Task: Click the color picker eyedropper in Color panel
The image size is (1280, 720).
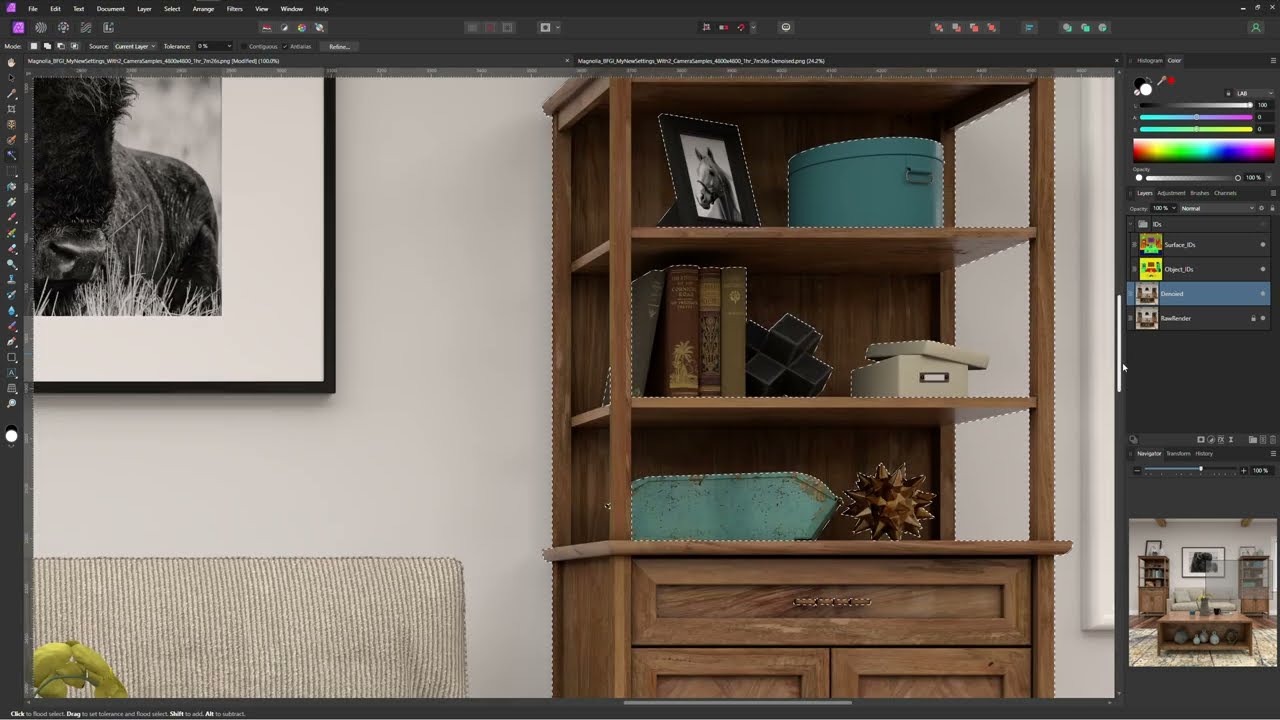Action: click(1162, 83)
